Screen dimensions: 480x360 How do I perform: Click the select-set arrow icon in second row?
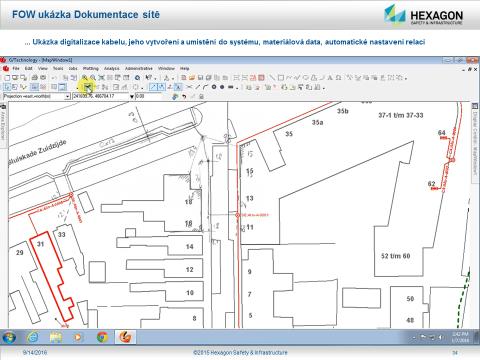click(7, 87)
